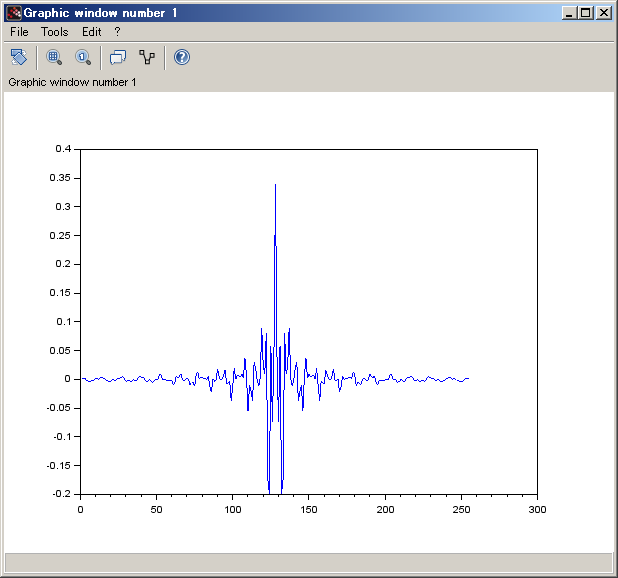Select the rotation tool icon

pos(19,57)
